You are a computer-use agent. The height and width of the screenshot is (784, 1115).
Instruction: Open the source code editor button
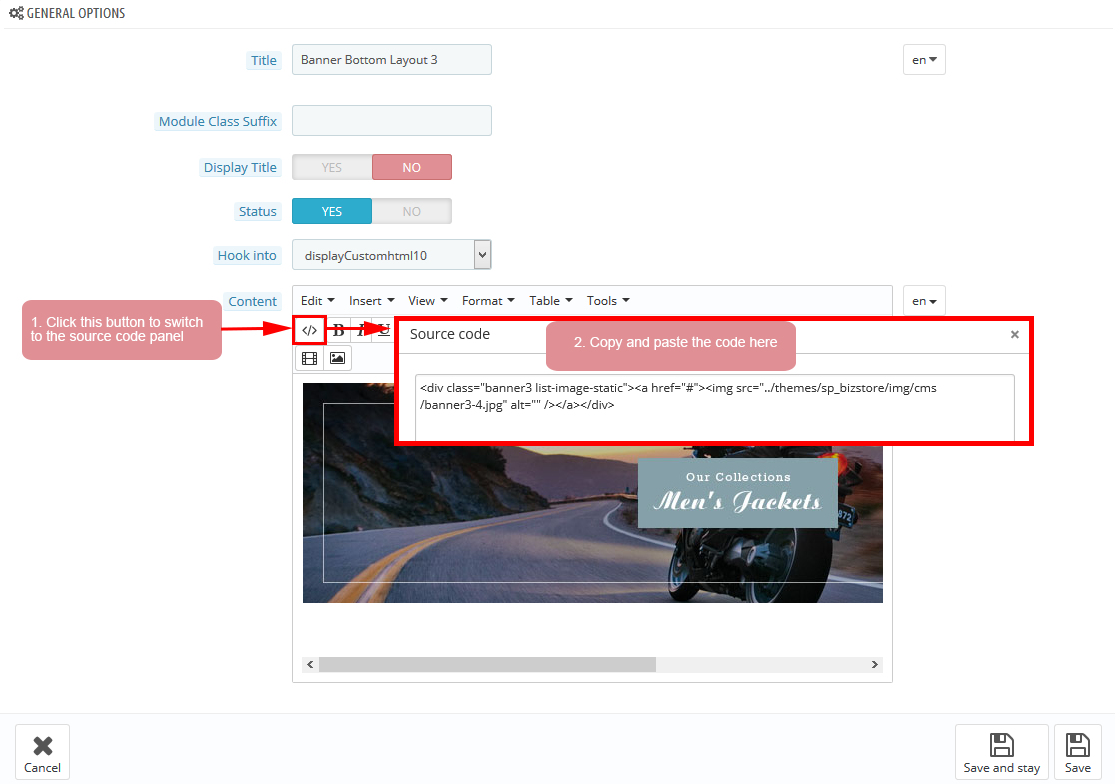(309, 331)
